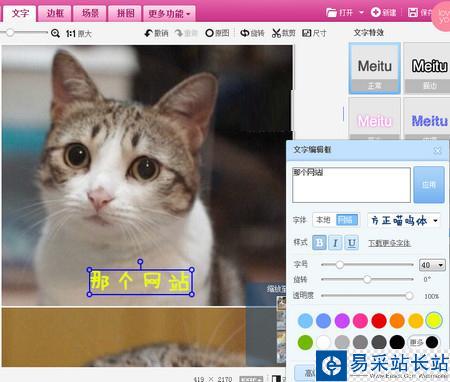Switch font source to 本地
450x382 pixels.
tap(323, 220)
